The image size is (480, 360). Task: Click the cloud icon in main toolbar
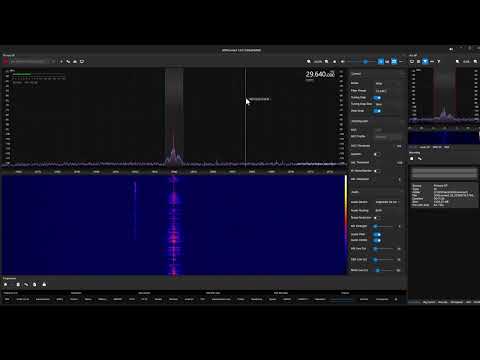(x=75, y=62)
